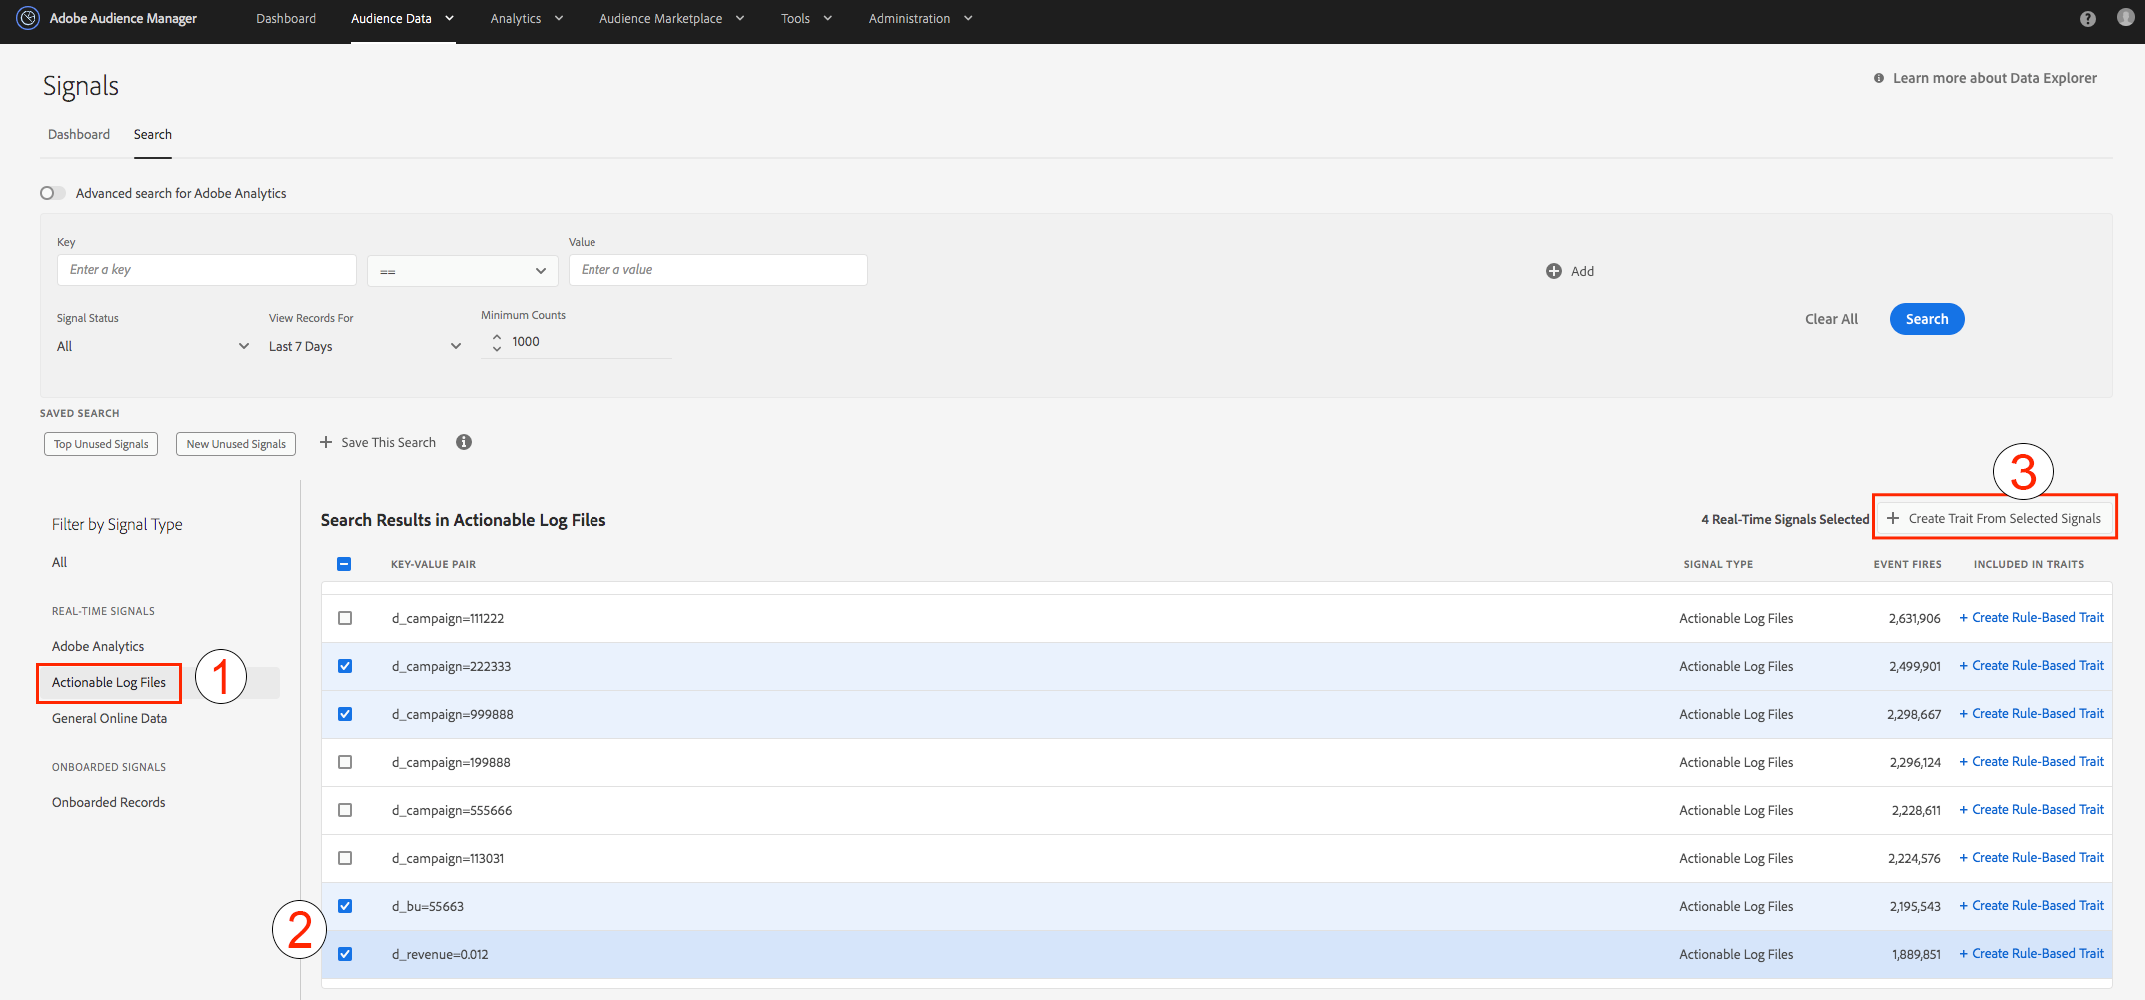
Task: Focus the Value input field
Action: pyautogui.click(x=718, y=270)
